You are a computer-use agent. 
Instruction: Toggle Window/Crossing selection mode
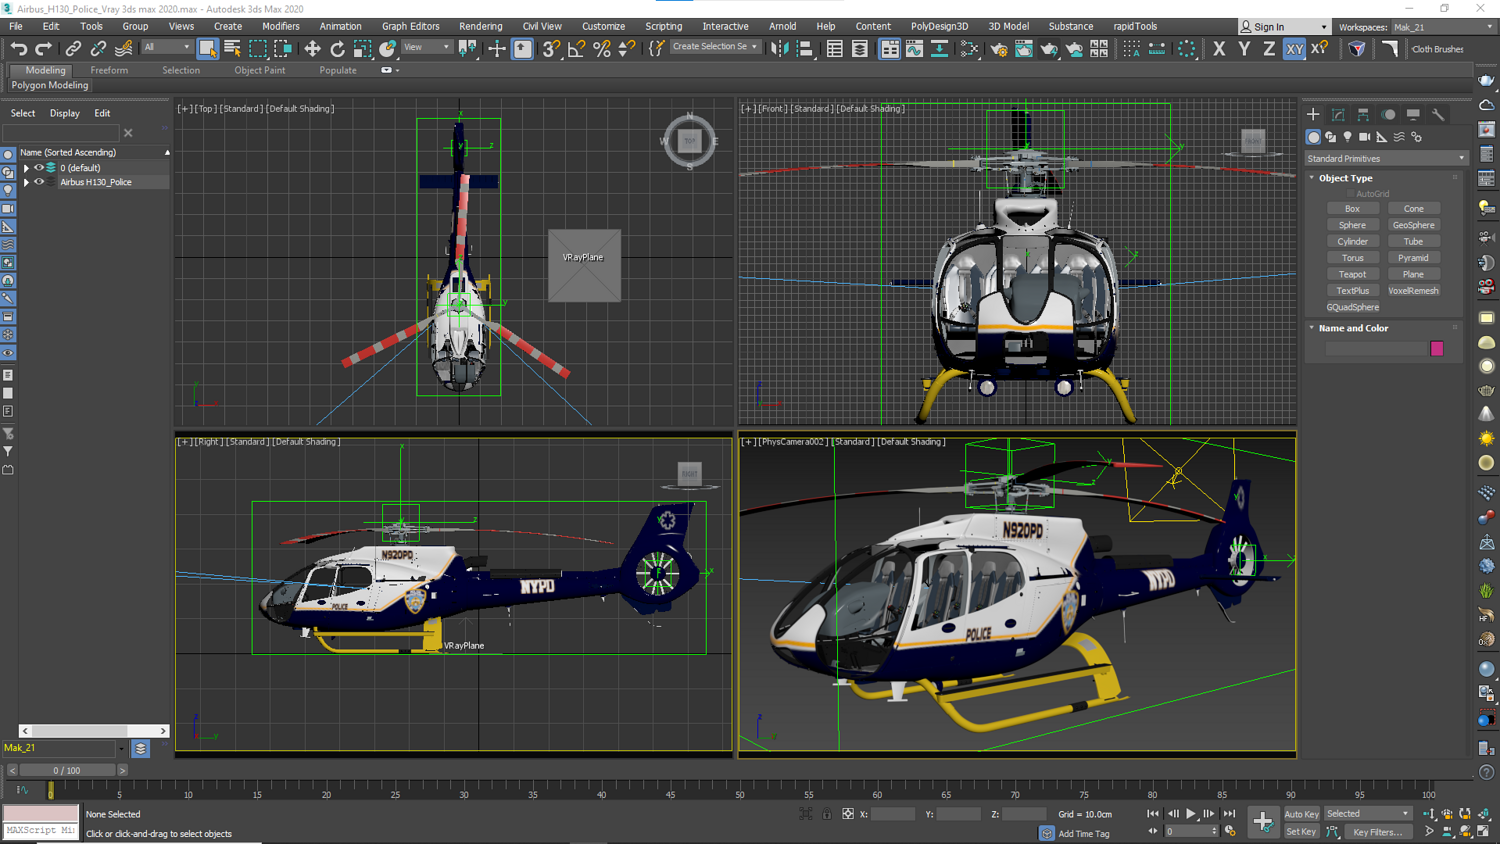coord(283,48)
